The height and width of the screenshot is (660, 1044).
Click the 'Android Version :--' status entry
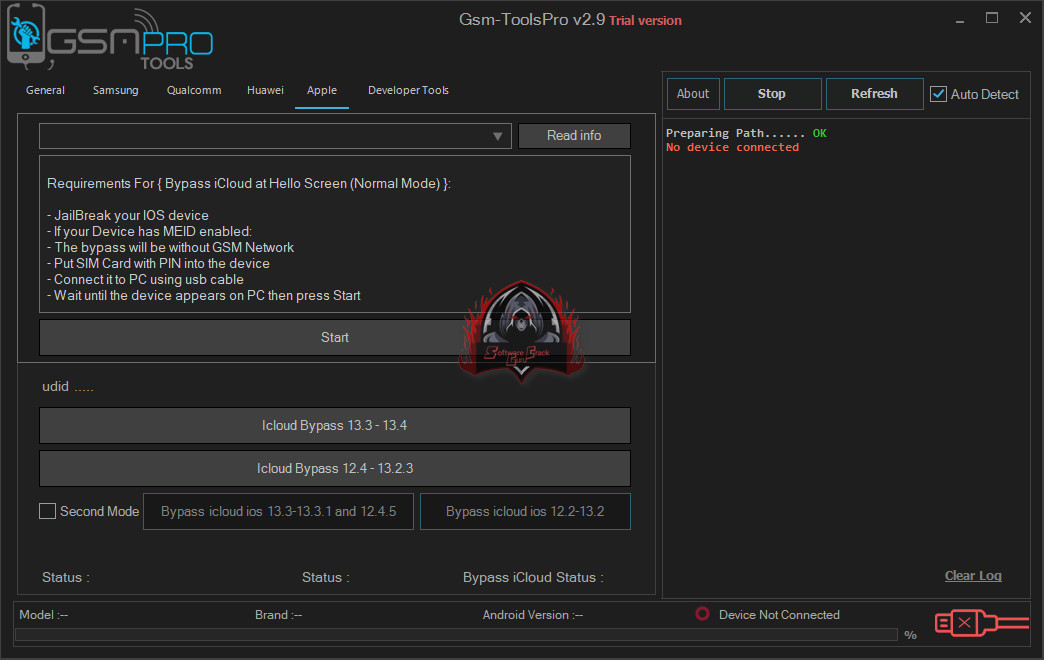point(533,615)
